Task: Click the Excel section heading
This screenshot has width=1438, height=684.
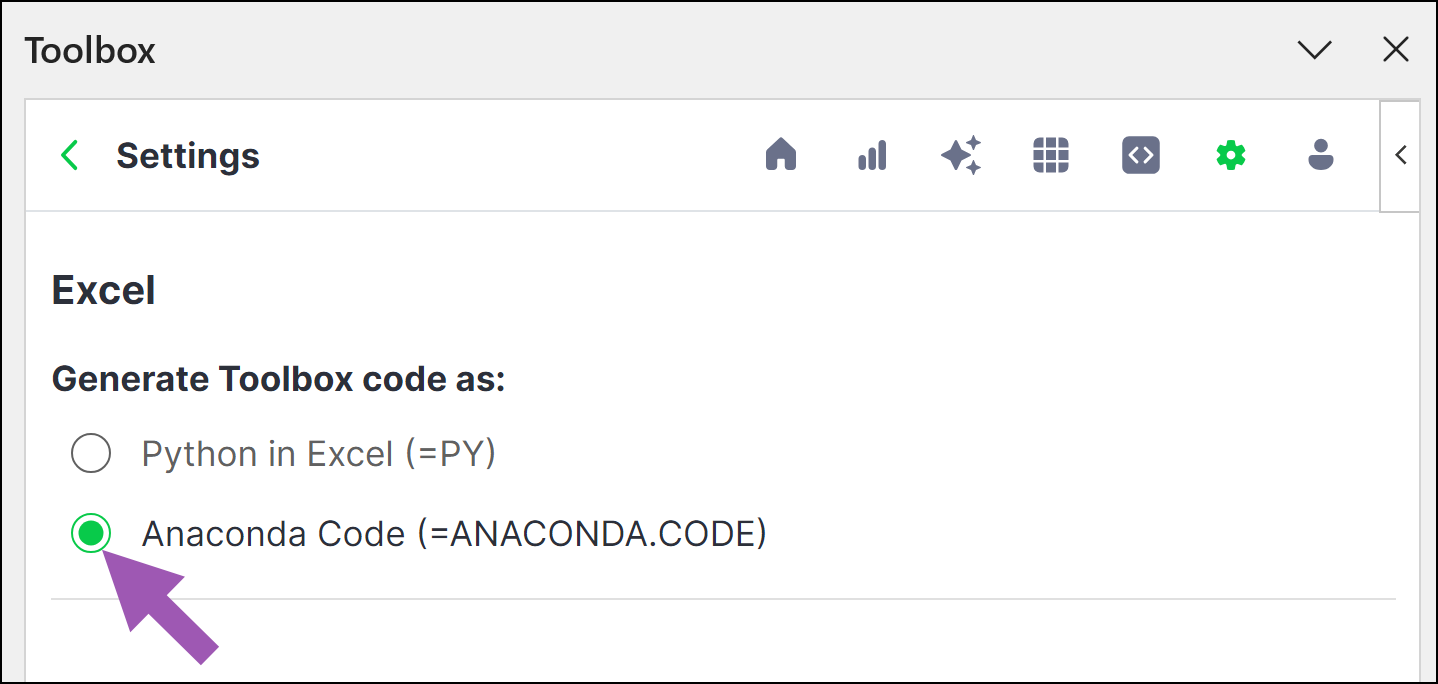Action: [x=104, y=291]
